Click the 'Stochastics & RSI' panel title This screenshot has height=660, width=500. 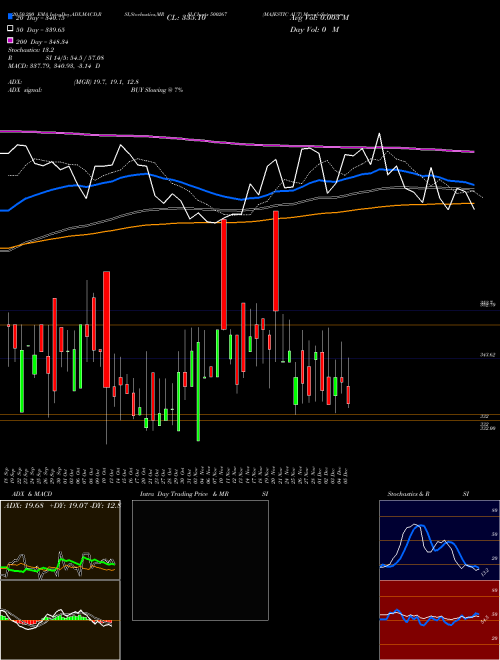(428, 494)
